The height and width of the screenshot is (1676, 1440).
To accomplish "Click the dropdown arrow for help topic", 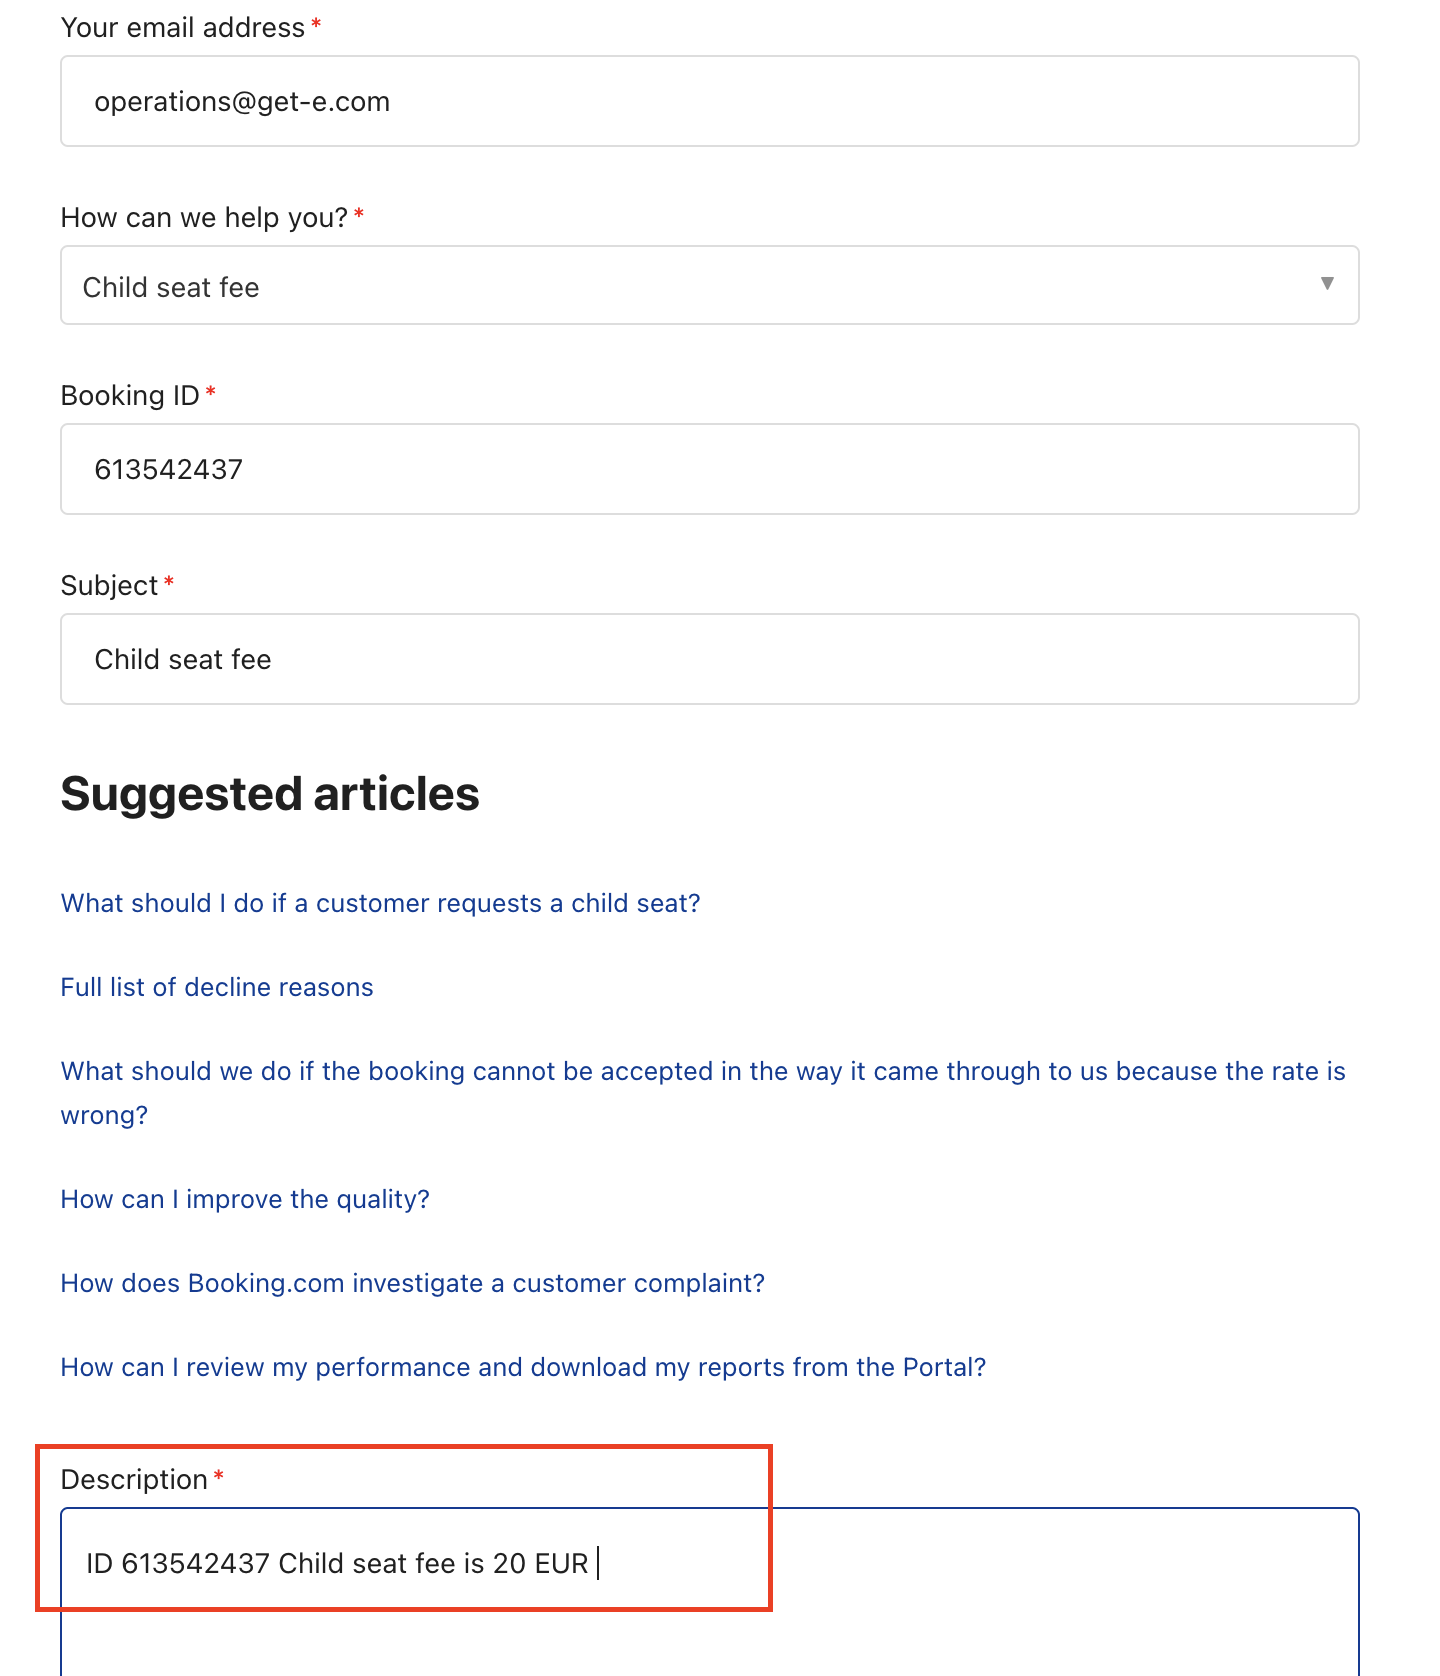I will [x=1327, y=284].
